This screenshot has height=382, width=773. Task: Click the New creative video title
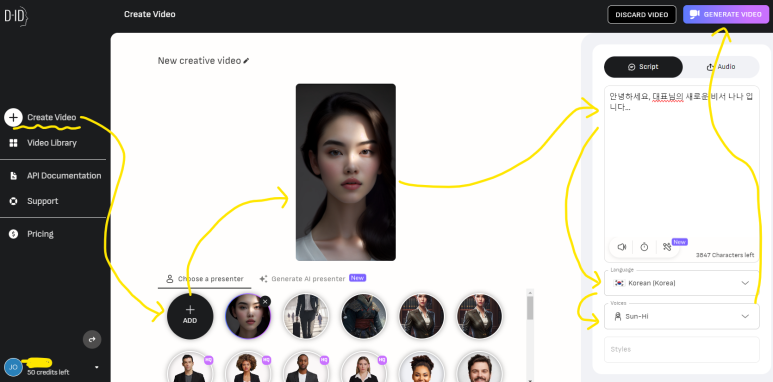tap(199, 61)
